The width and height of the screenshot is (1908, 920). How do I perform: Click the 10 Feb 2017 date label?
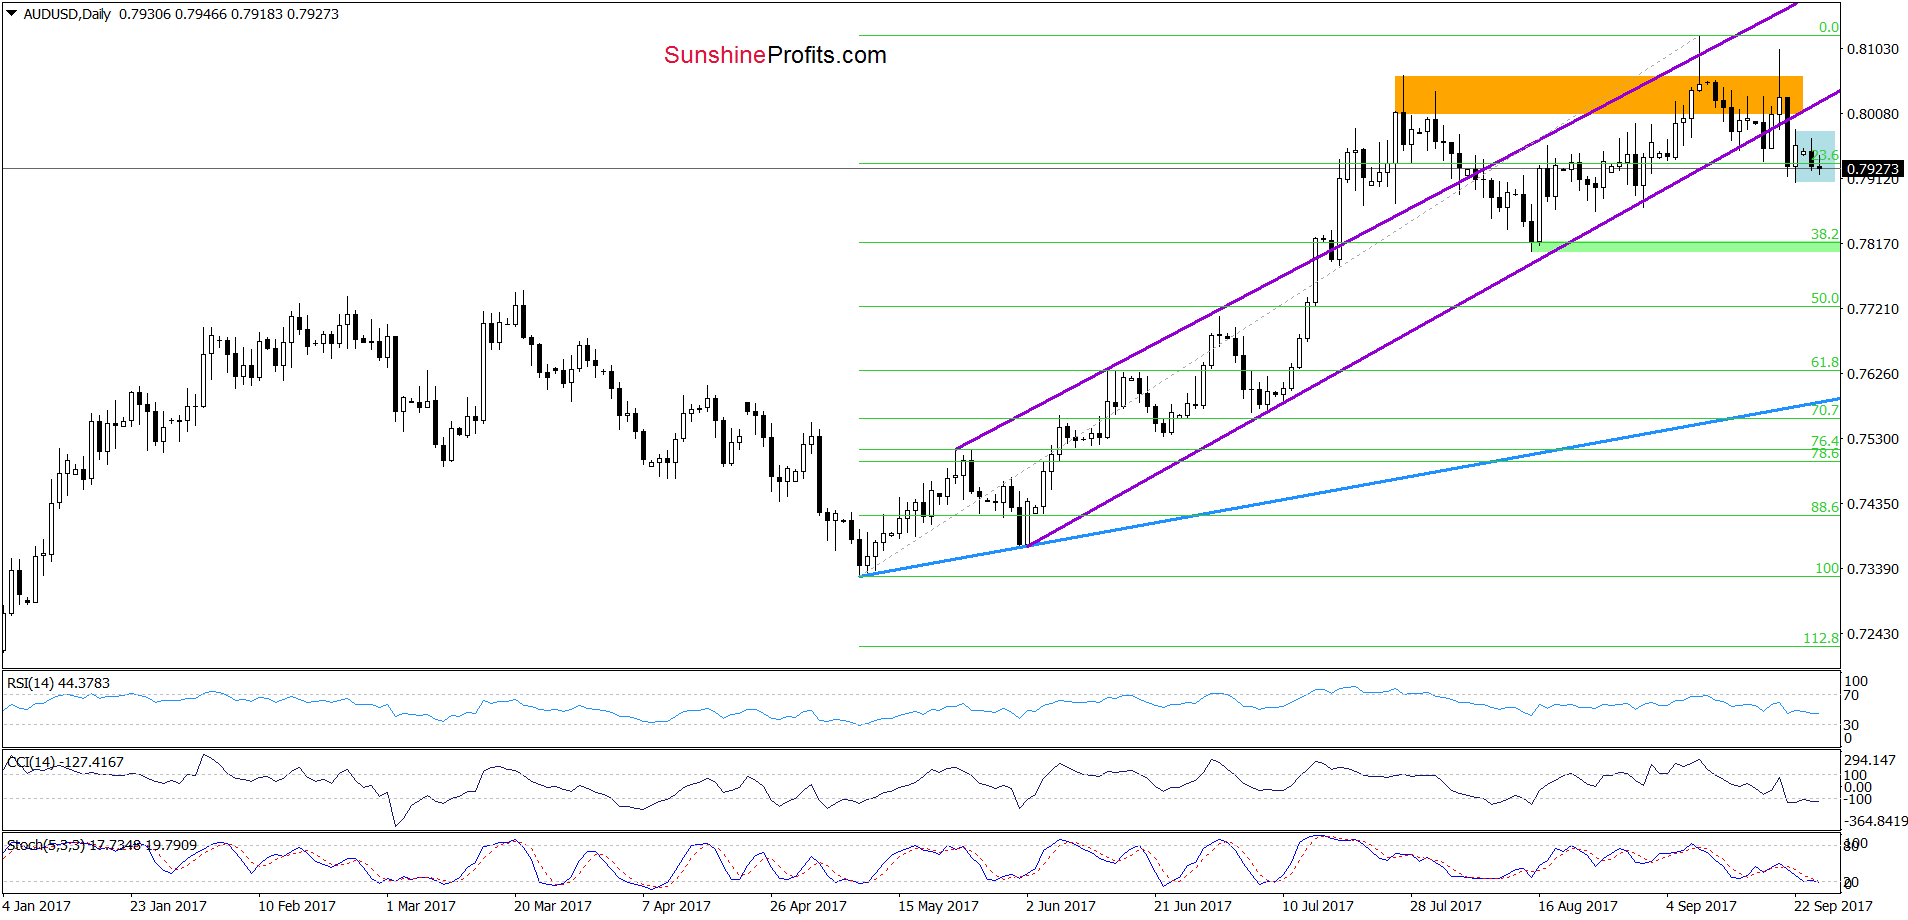(x=297, y=906)
